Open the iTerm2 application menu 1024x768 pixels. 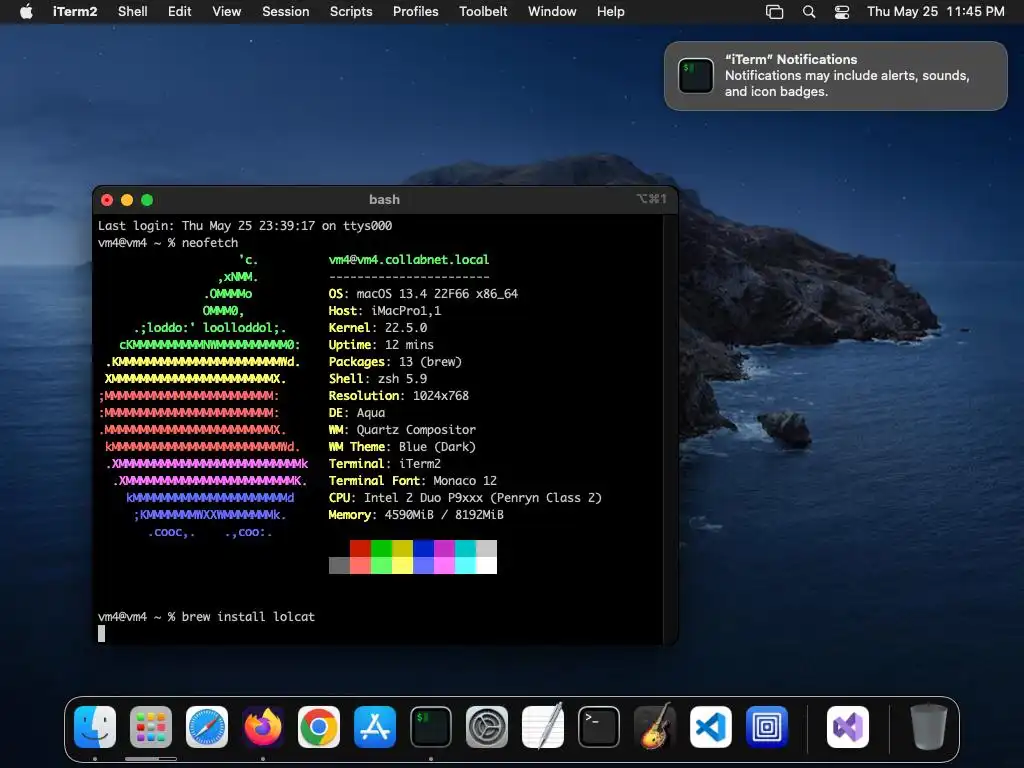pos(74,12)
